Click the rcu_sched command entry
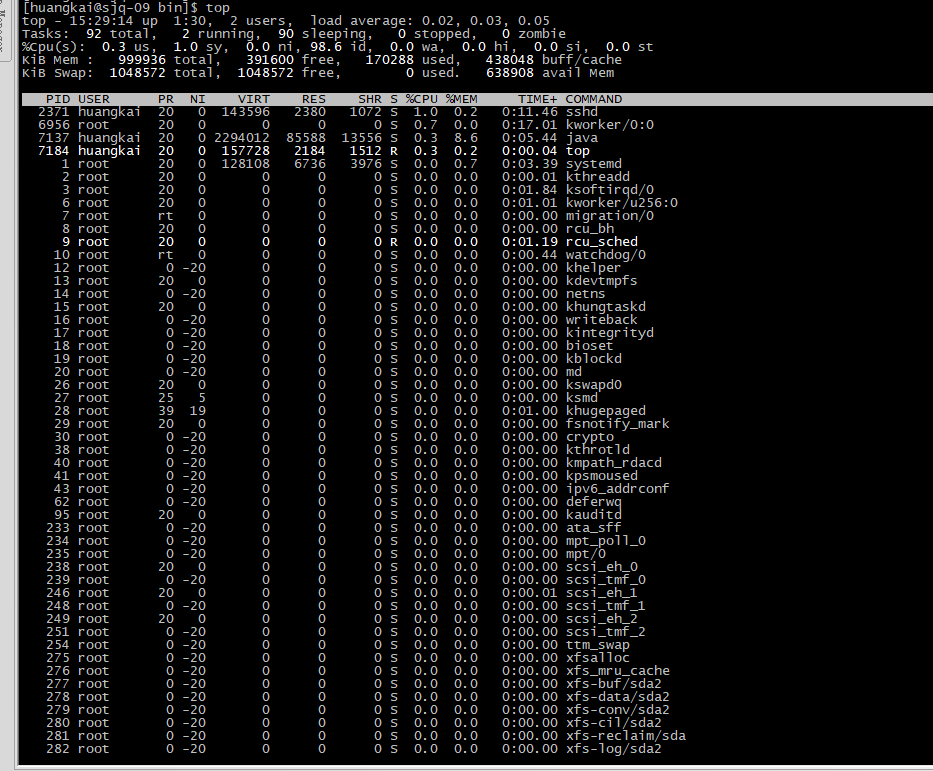 pos(602,243)
